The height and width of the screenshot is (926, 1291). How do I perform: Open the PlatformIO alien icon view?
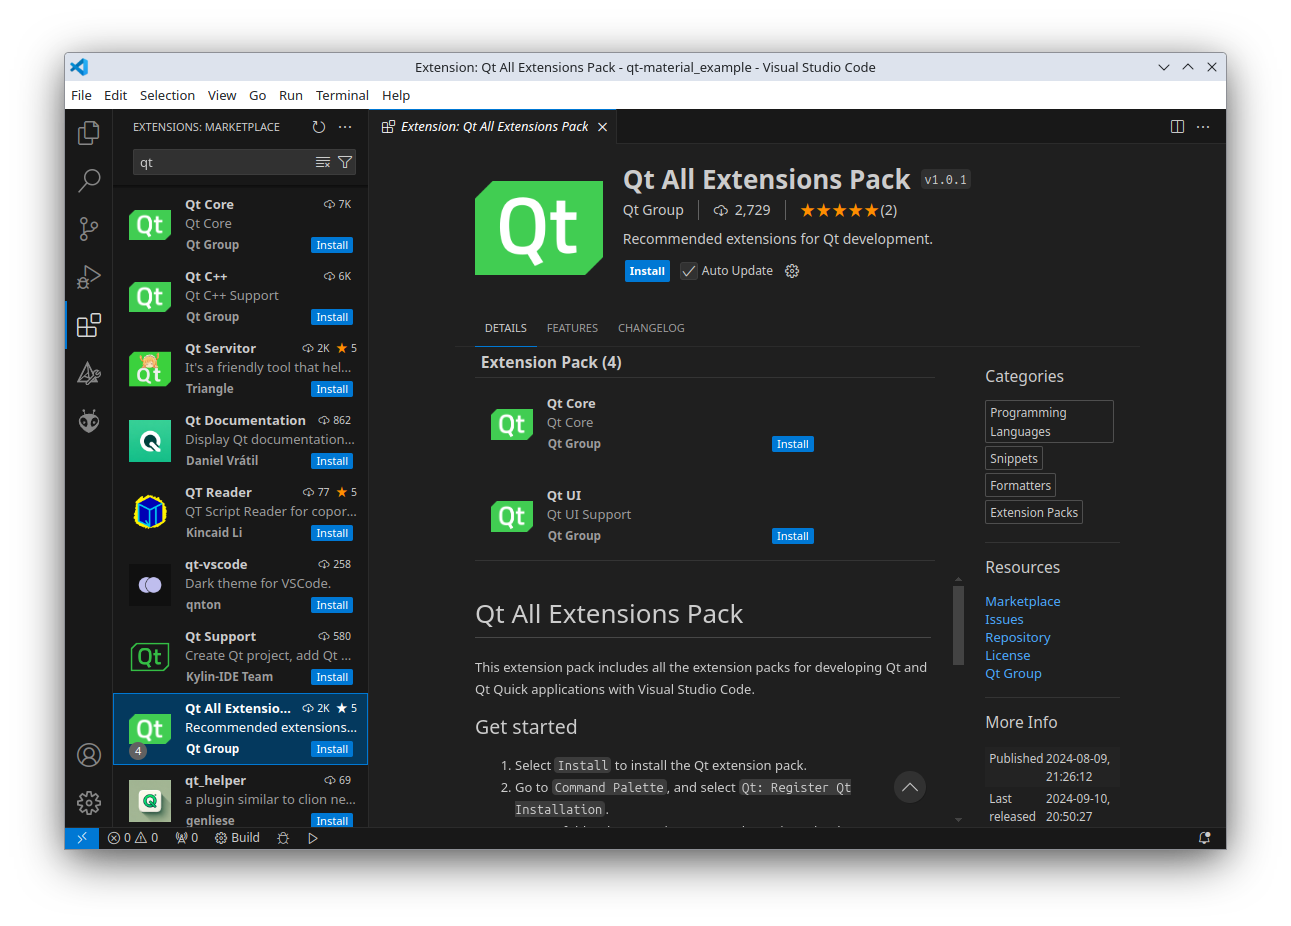pos(89,421)
